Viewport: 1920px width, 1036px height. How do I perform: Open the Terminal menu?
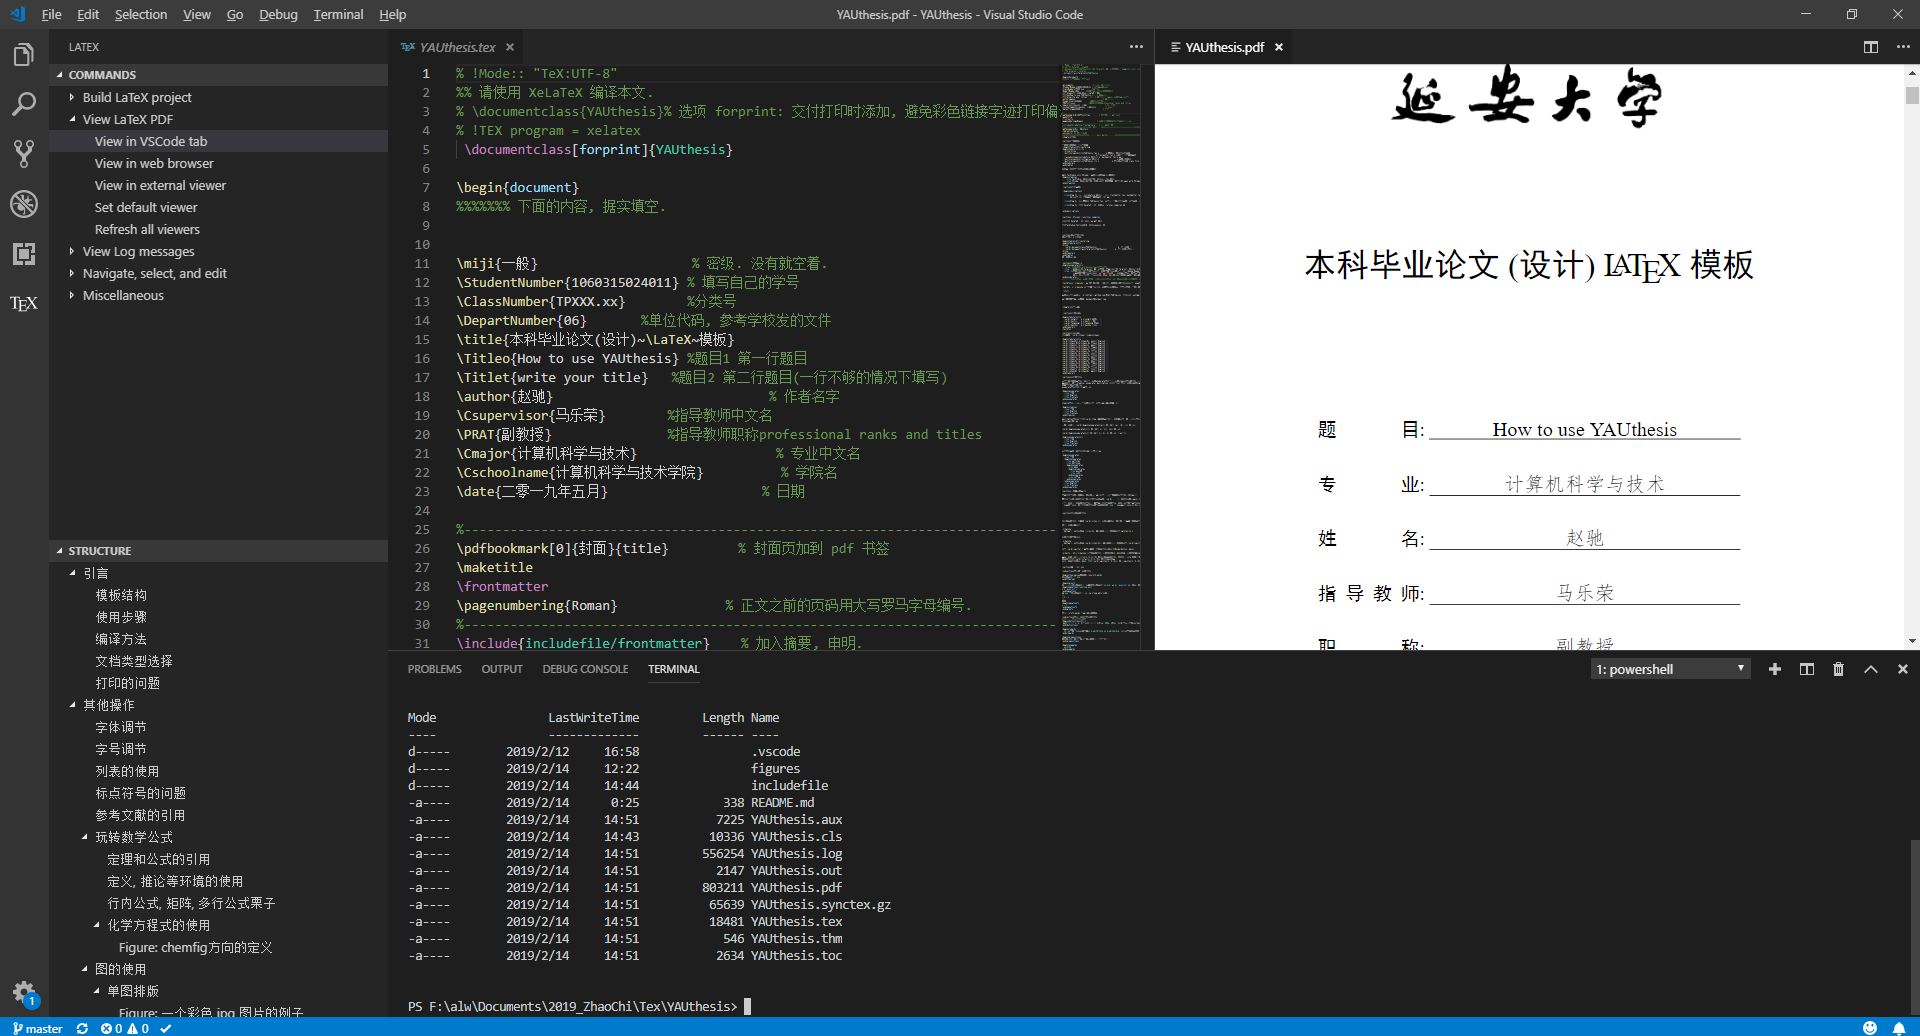tap(338, 14)
